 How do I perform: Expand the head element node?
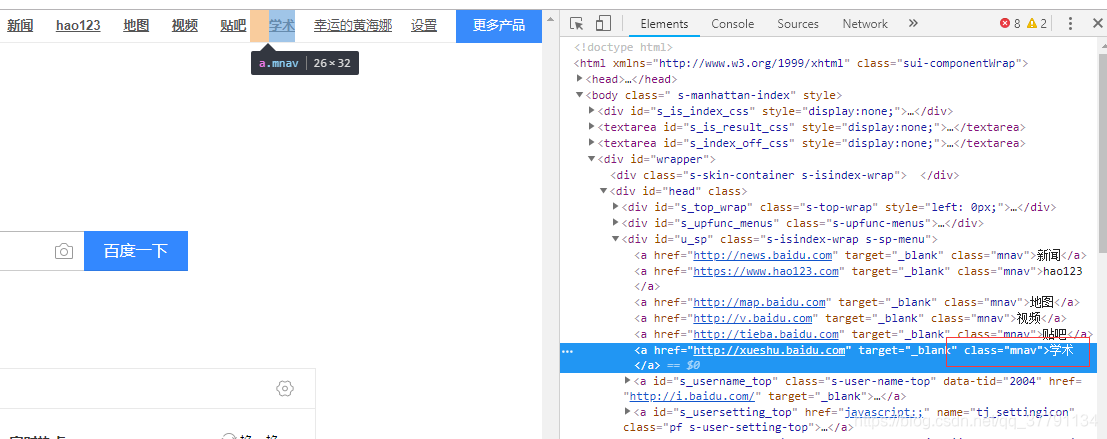pos(580,79)
